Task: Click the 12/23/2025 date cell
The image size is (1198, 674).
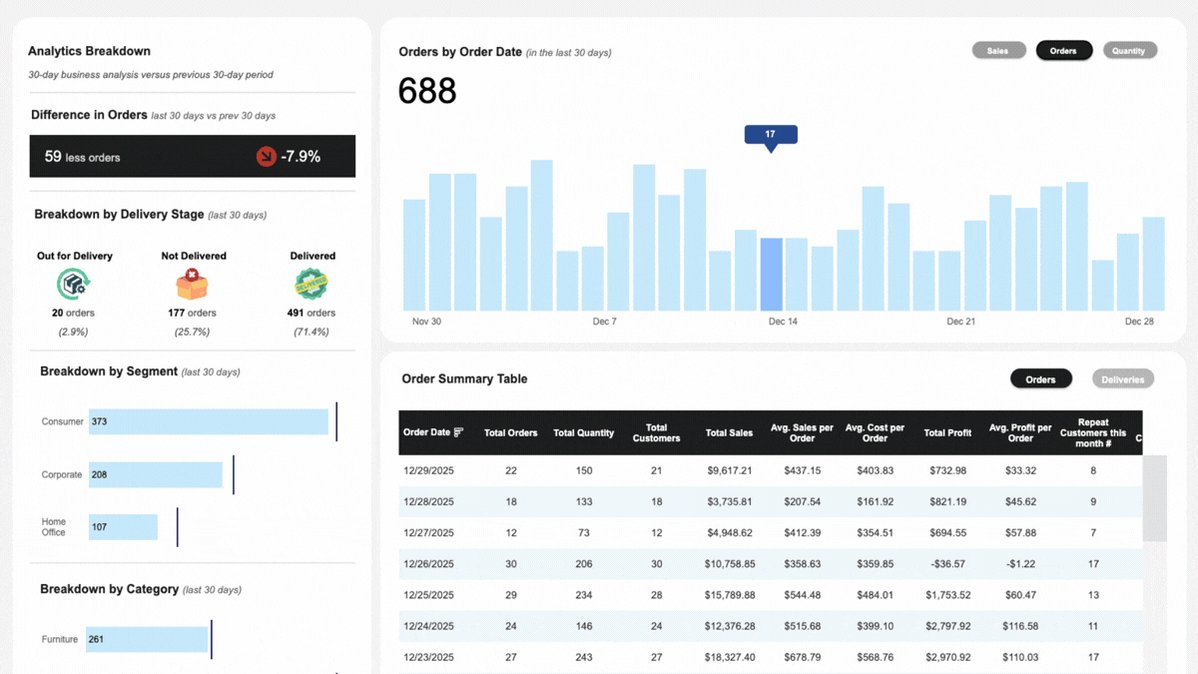Action: click(x=429, y=657)
